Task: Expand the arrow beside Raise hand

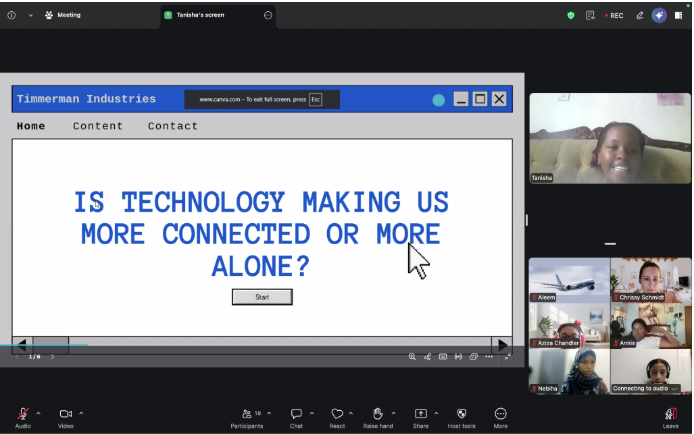Action: 393,413
